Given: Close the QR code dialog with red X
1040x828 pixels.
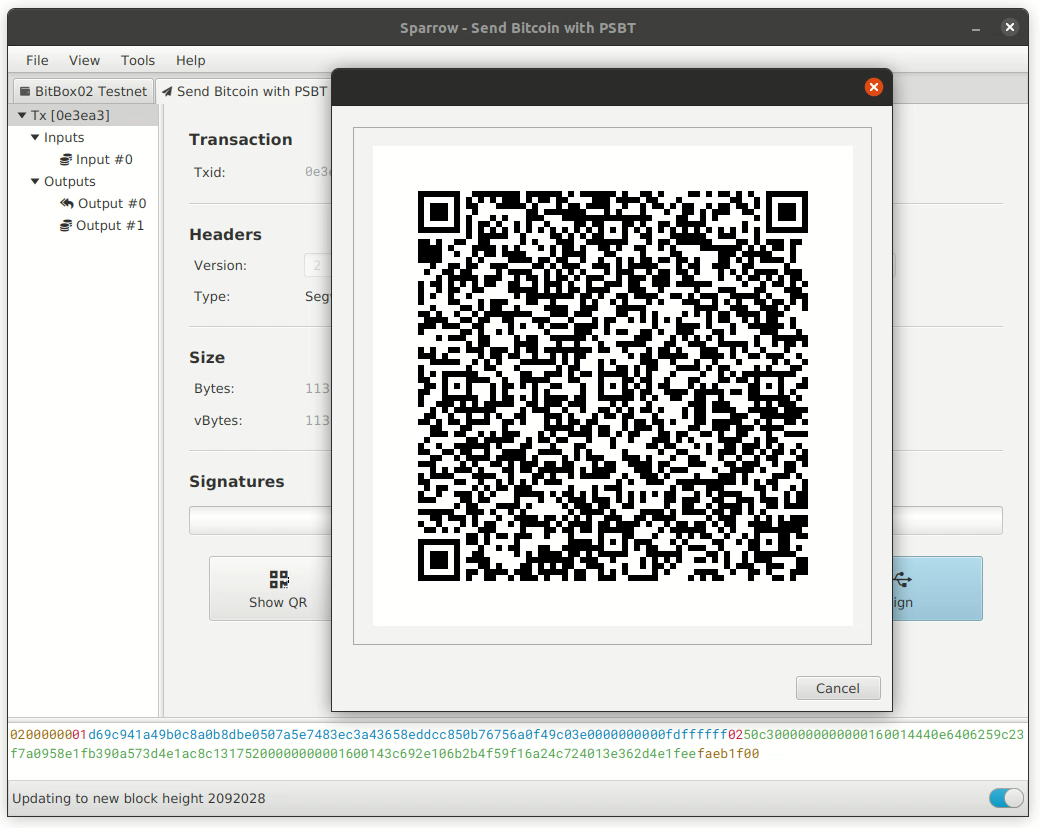Looking at the screenshot, I should click(x=874, y=87).
